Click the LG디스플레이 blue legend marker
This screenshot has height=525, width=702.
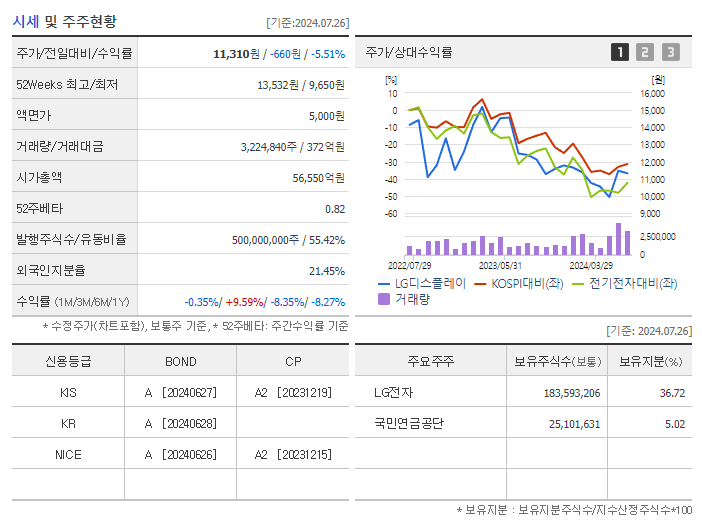point(384,284)
